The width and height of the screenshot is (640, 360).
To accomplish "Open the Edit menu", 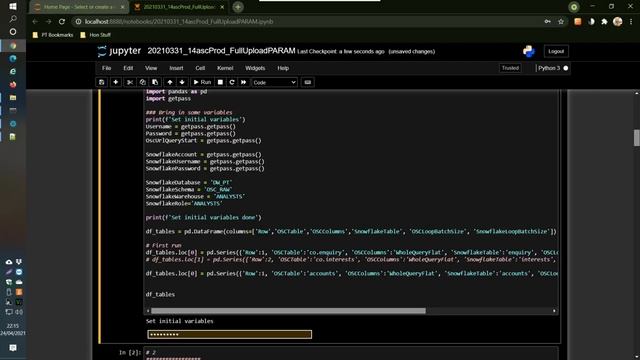I will click(128, 68).
